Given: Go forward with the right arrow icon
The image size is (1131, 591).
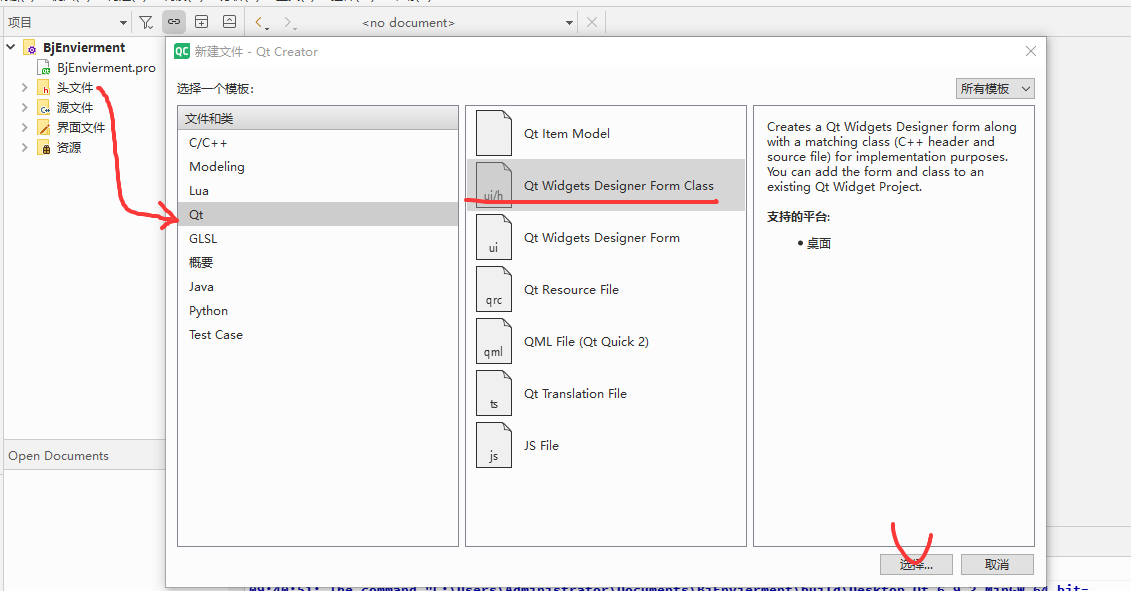Looking at the screenshot, I should tap(289, 22).
